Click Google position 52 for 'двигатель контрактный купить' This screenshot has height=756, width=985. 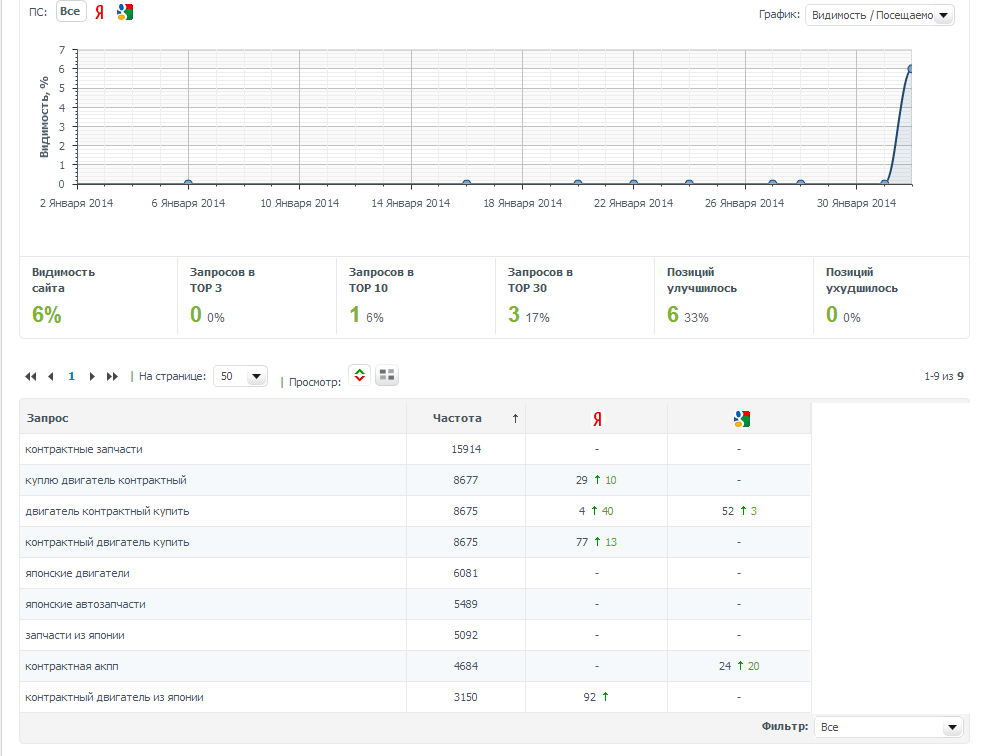click(x=727, y=511)
